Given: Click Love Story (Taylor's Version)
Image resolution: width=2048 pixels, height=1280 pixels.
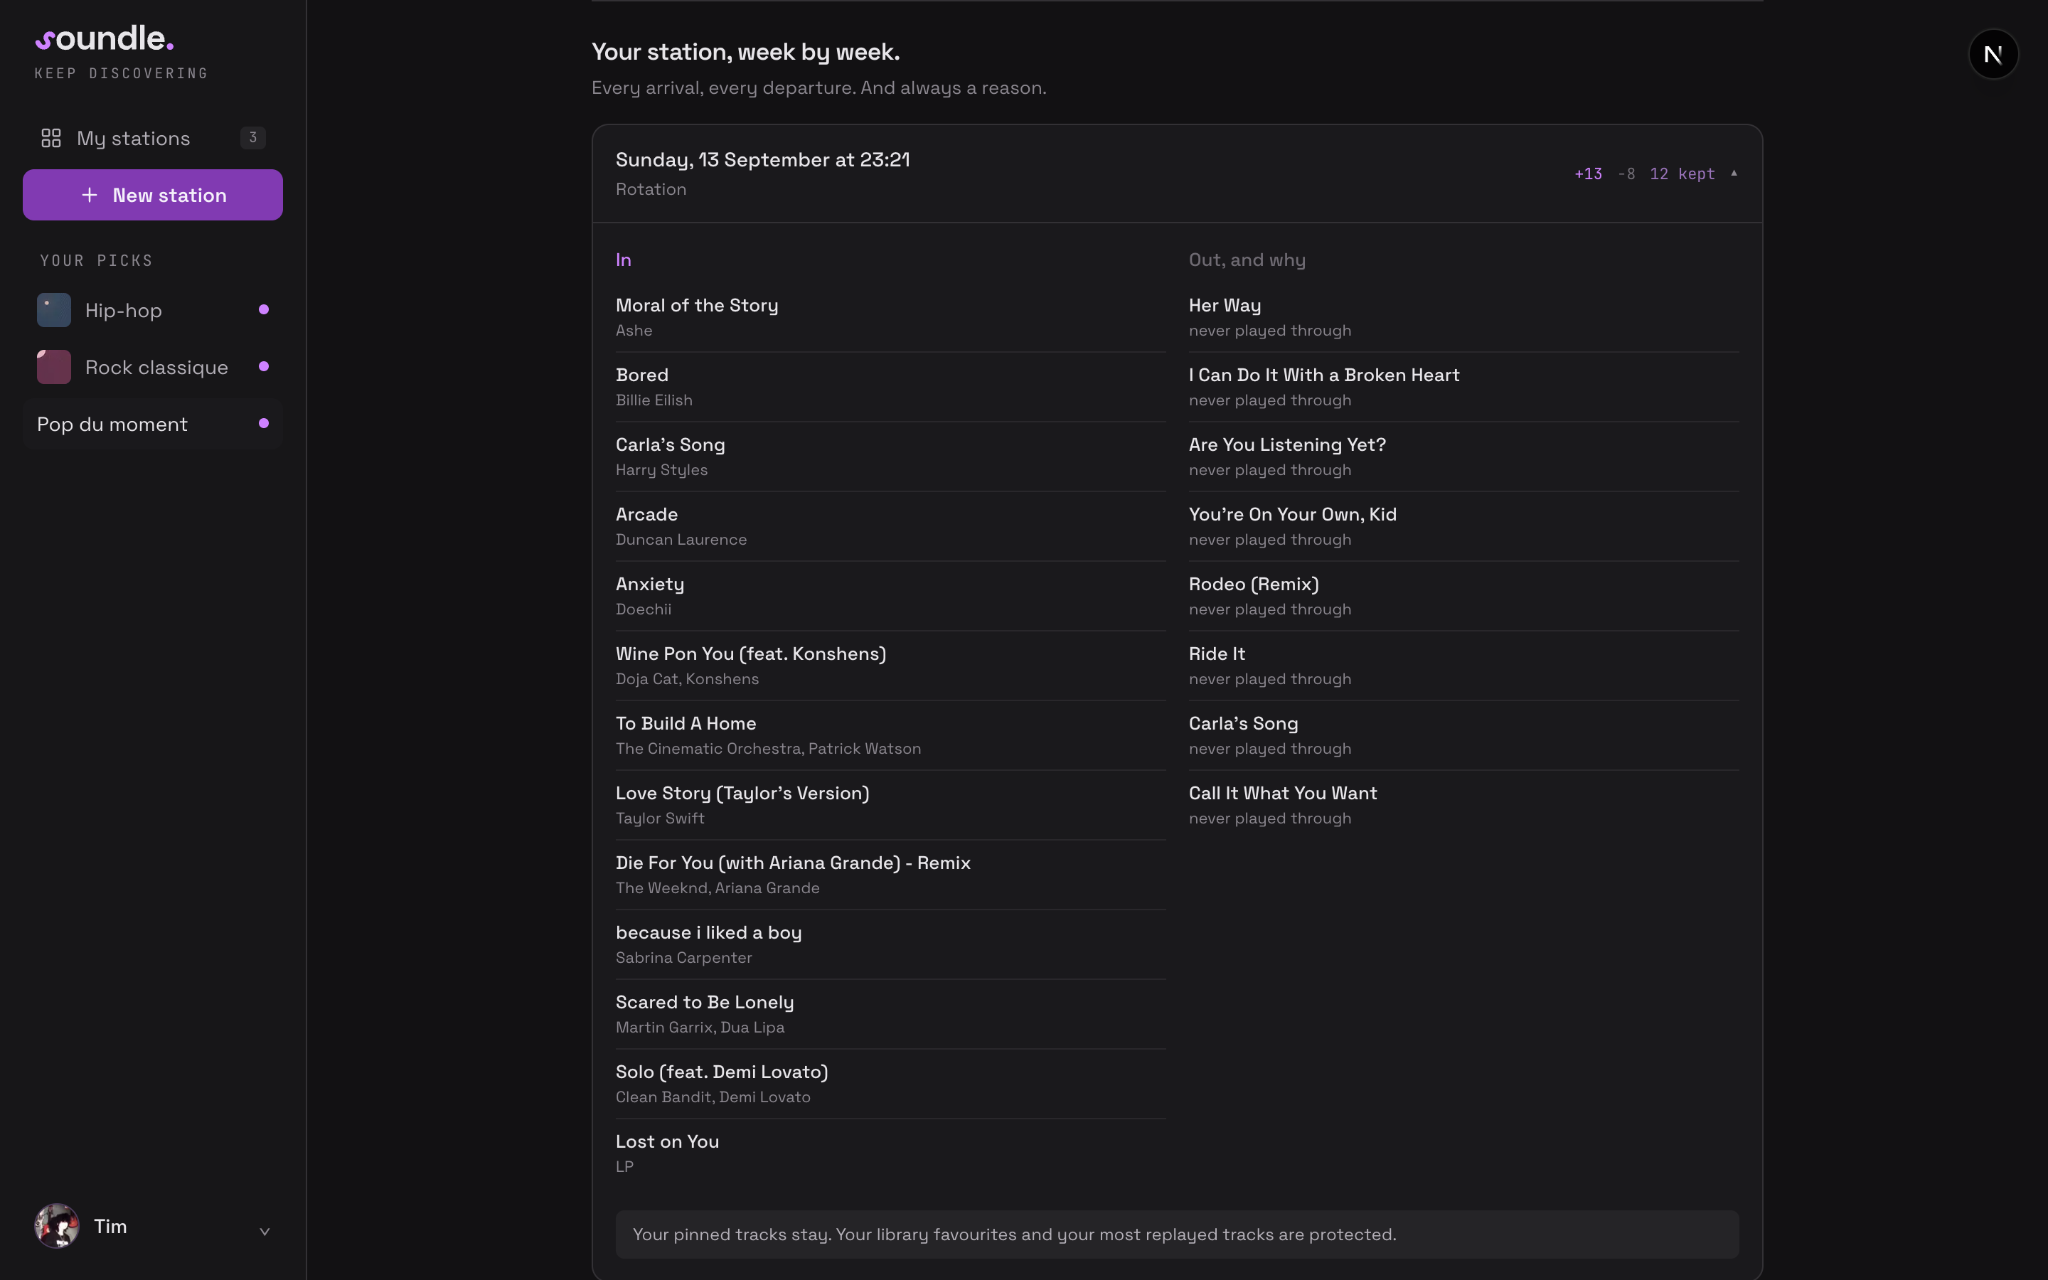Looking at the screenshot, I should pyautogui.click(x=743, y=793).
